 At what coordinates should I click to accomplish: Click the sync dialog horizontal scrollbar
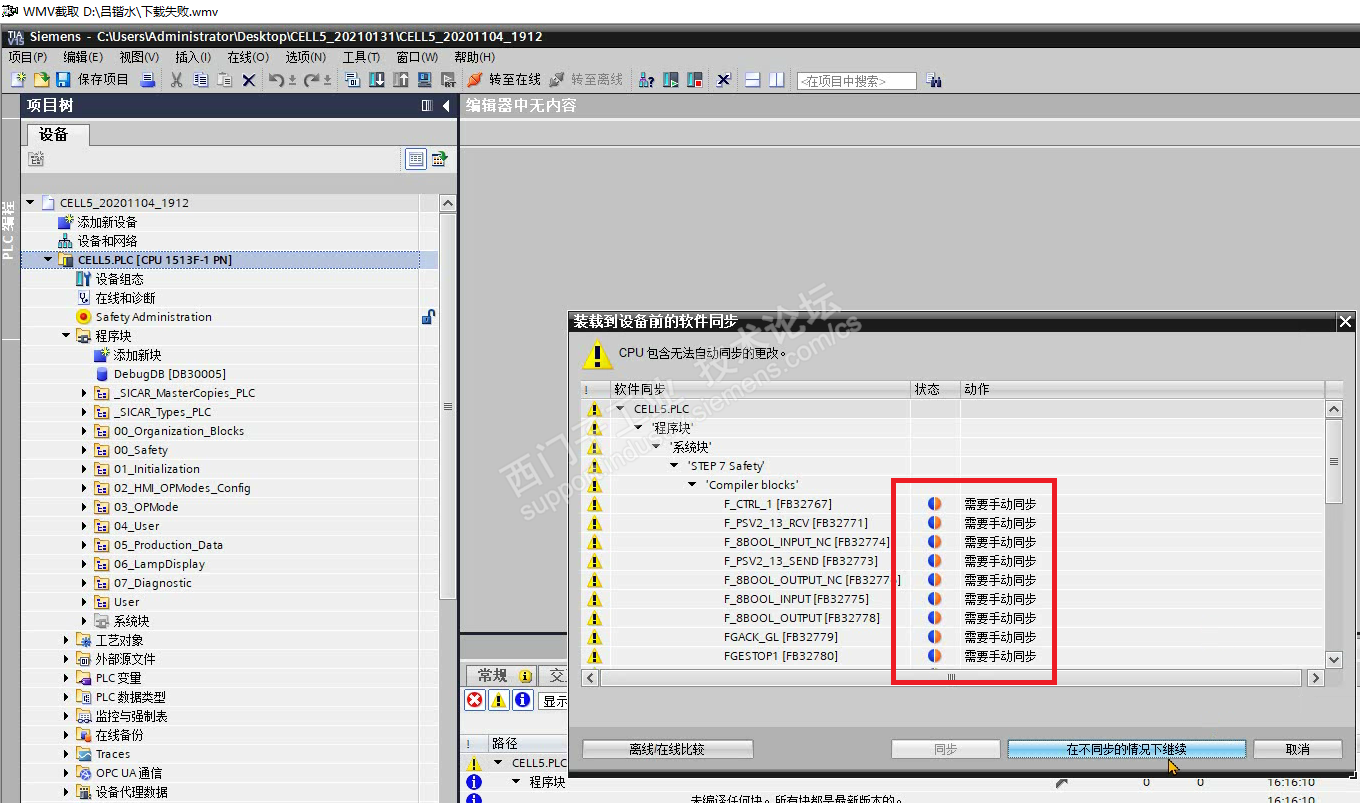click(x=951, y=678)
